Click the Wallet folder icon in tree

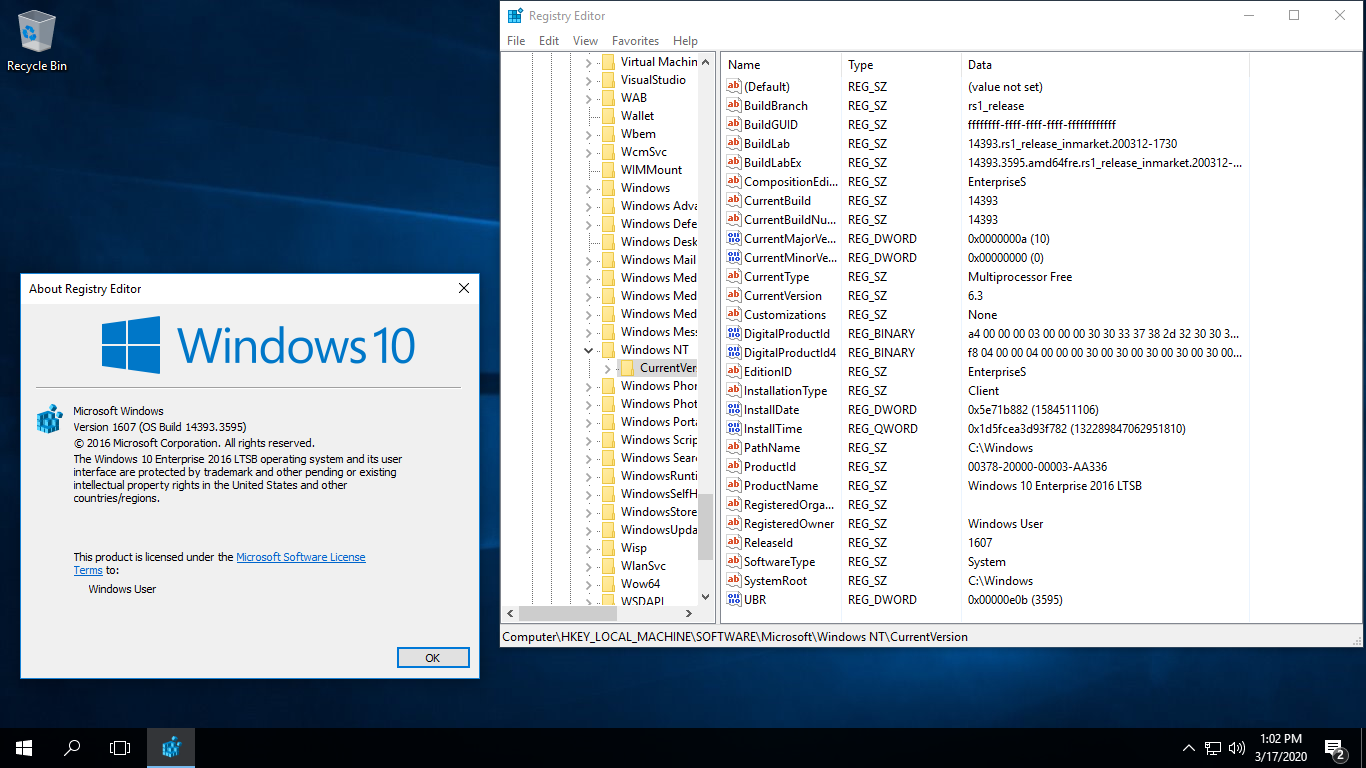607,115
